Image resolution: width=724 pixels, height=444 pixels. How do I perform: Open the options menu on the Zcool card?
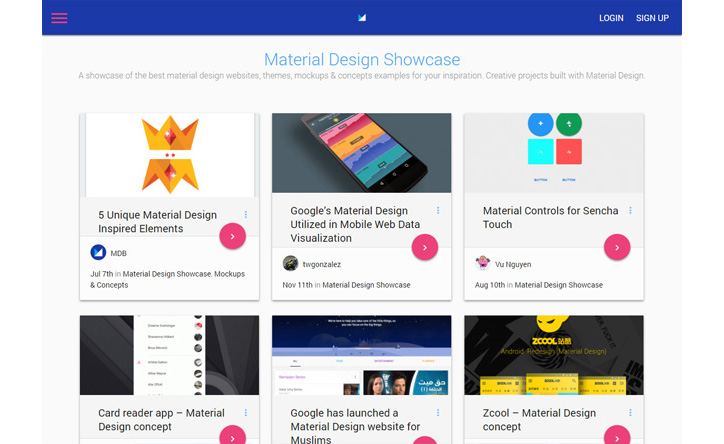(x=630, y=413)
